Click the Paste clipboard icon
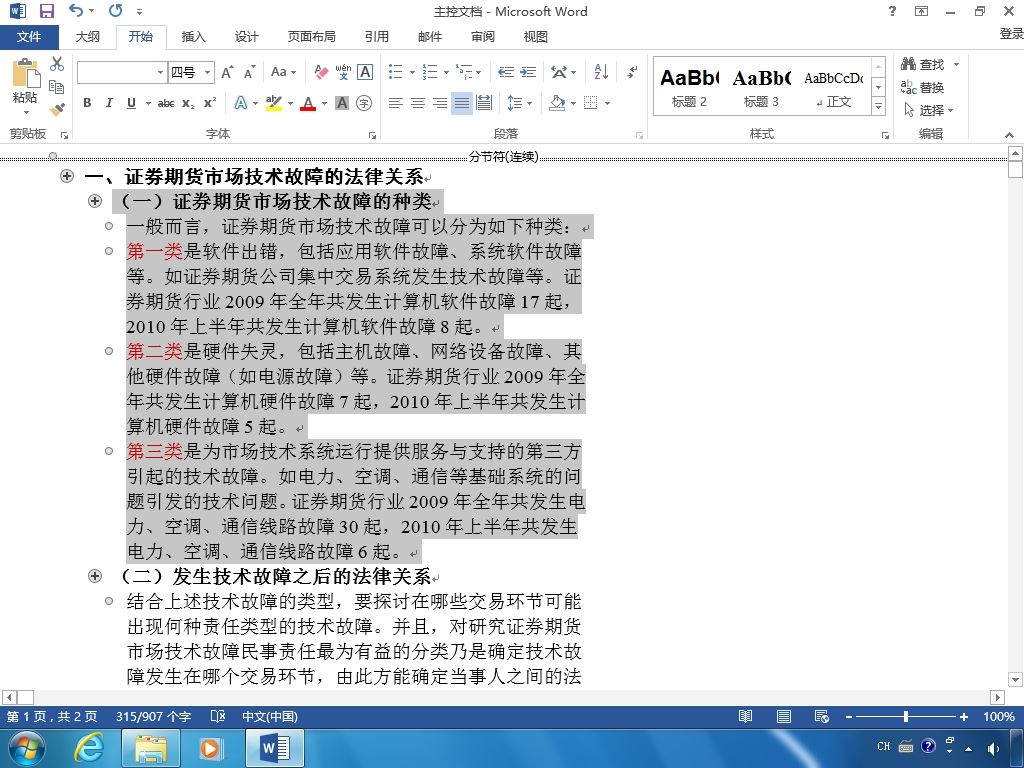1024x768 pixels. click(26, 73)
